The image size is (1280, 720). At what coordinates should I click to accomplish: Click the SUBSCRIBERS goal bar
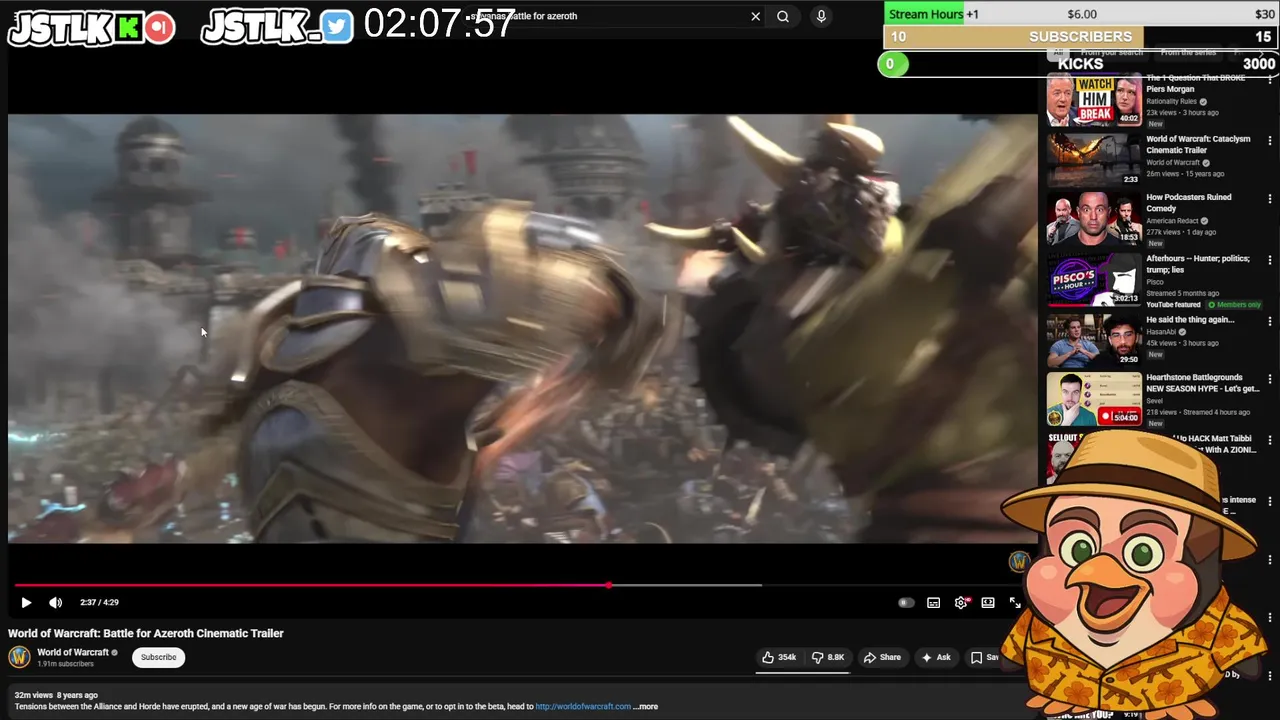coord(1081,37)
